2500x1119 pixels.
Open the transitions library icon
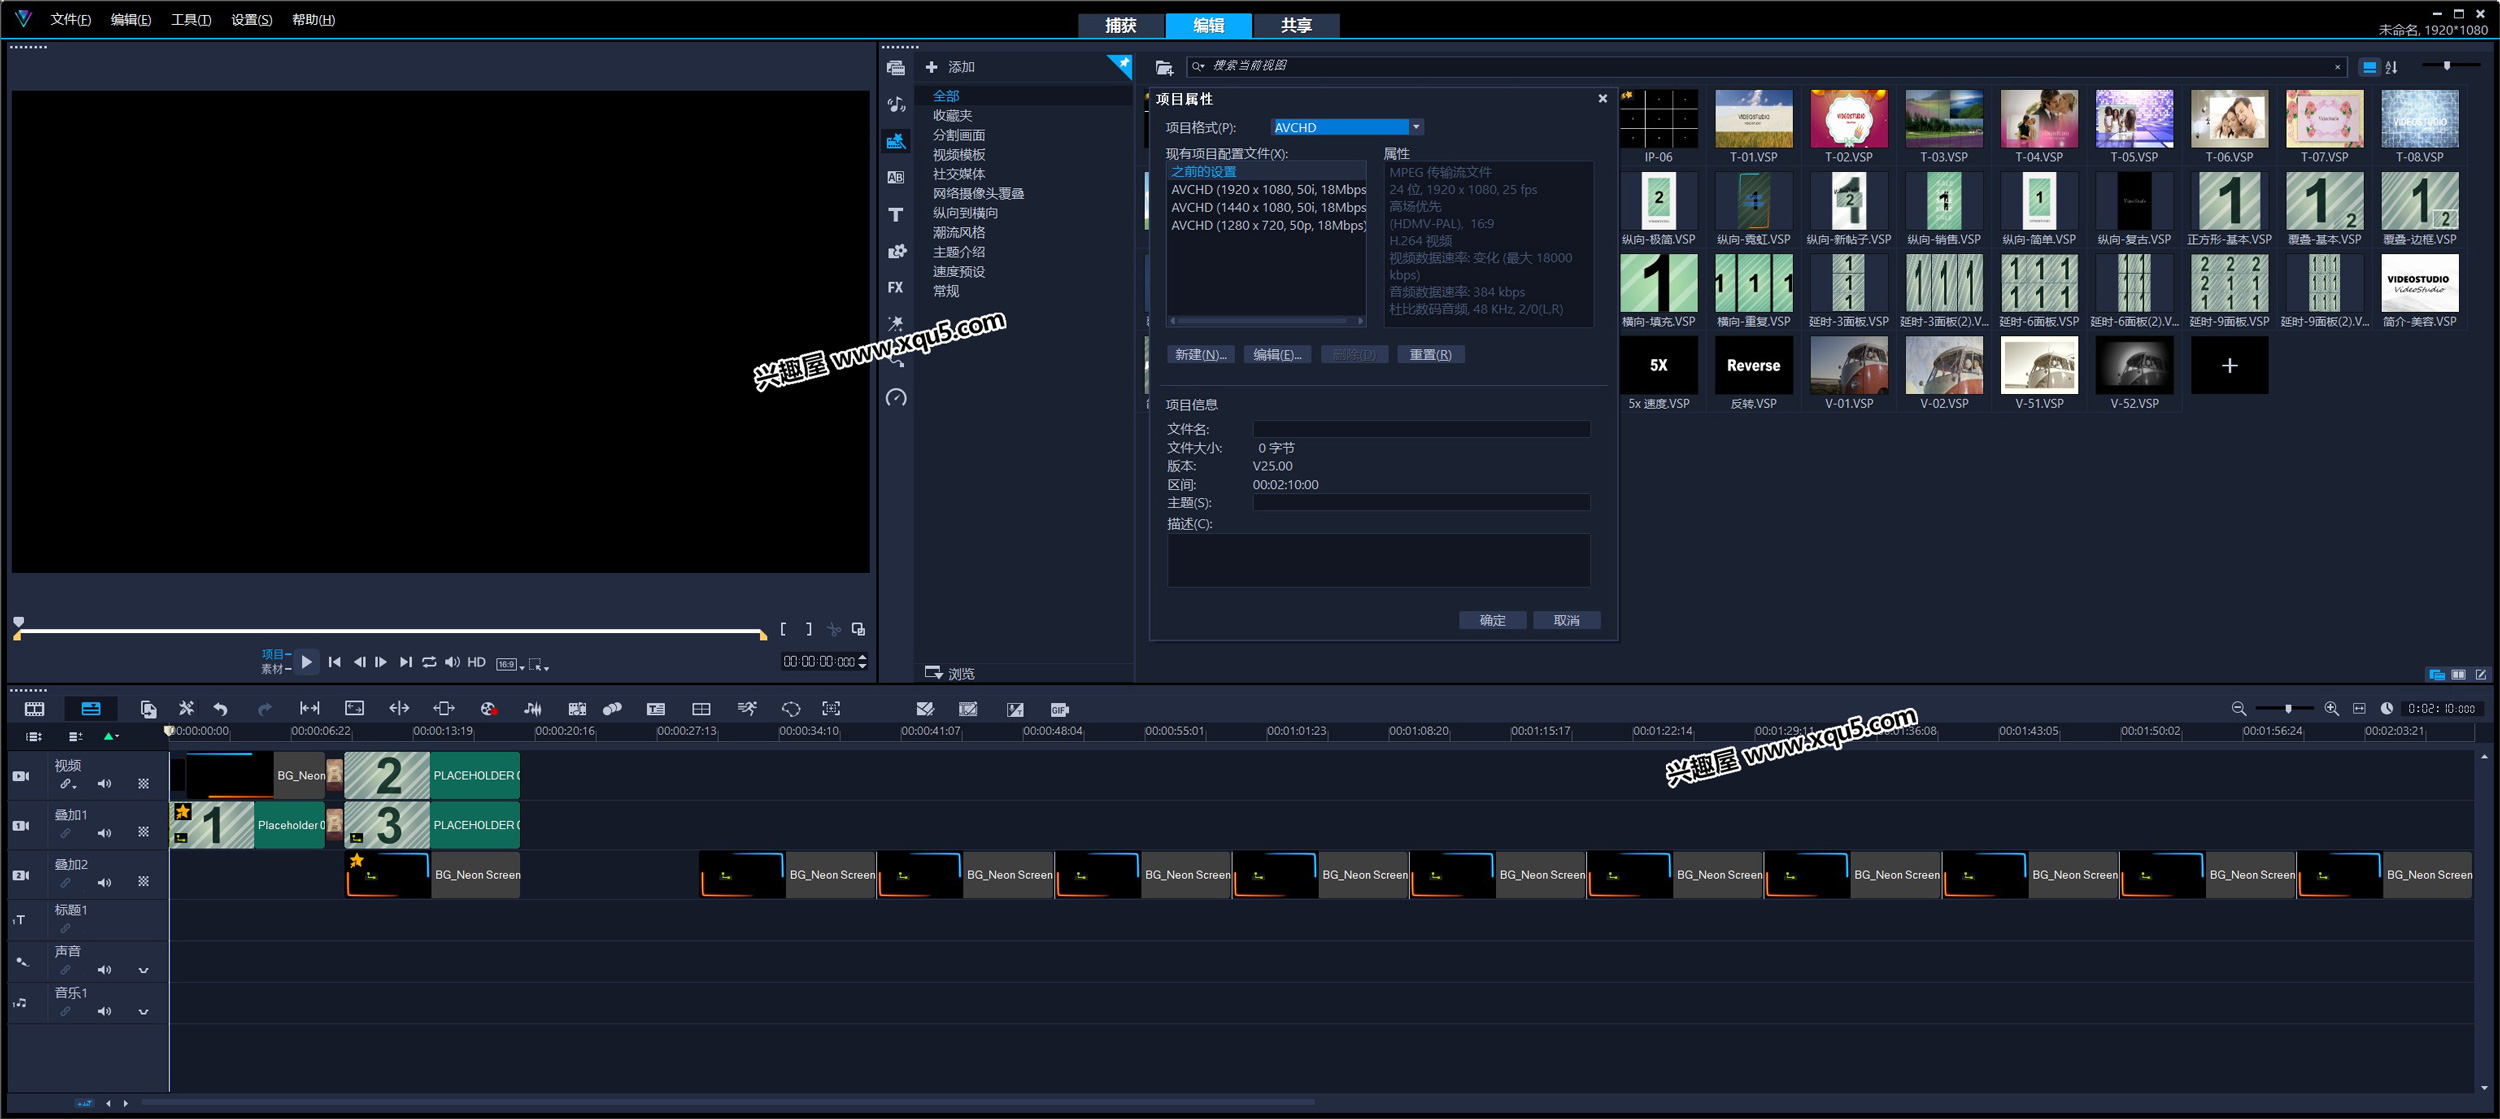[x=896, y=177]
